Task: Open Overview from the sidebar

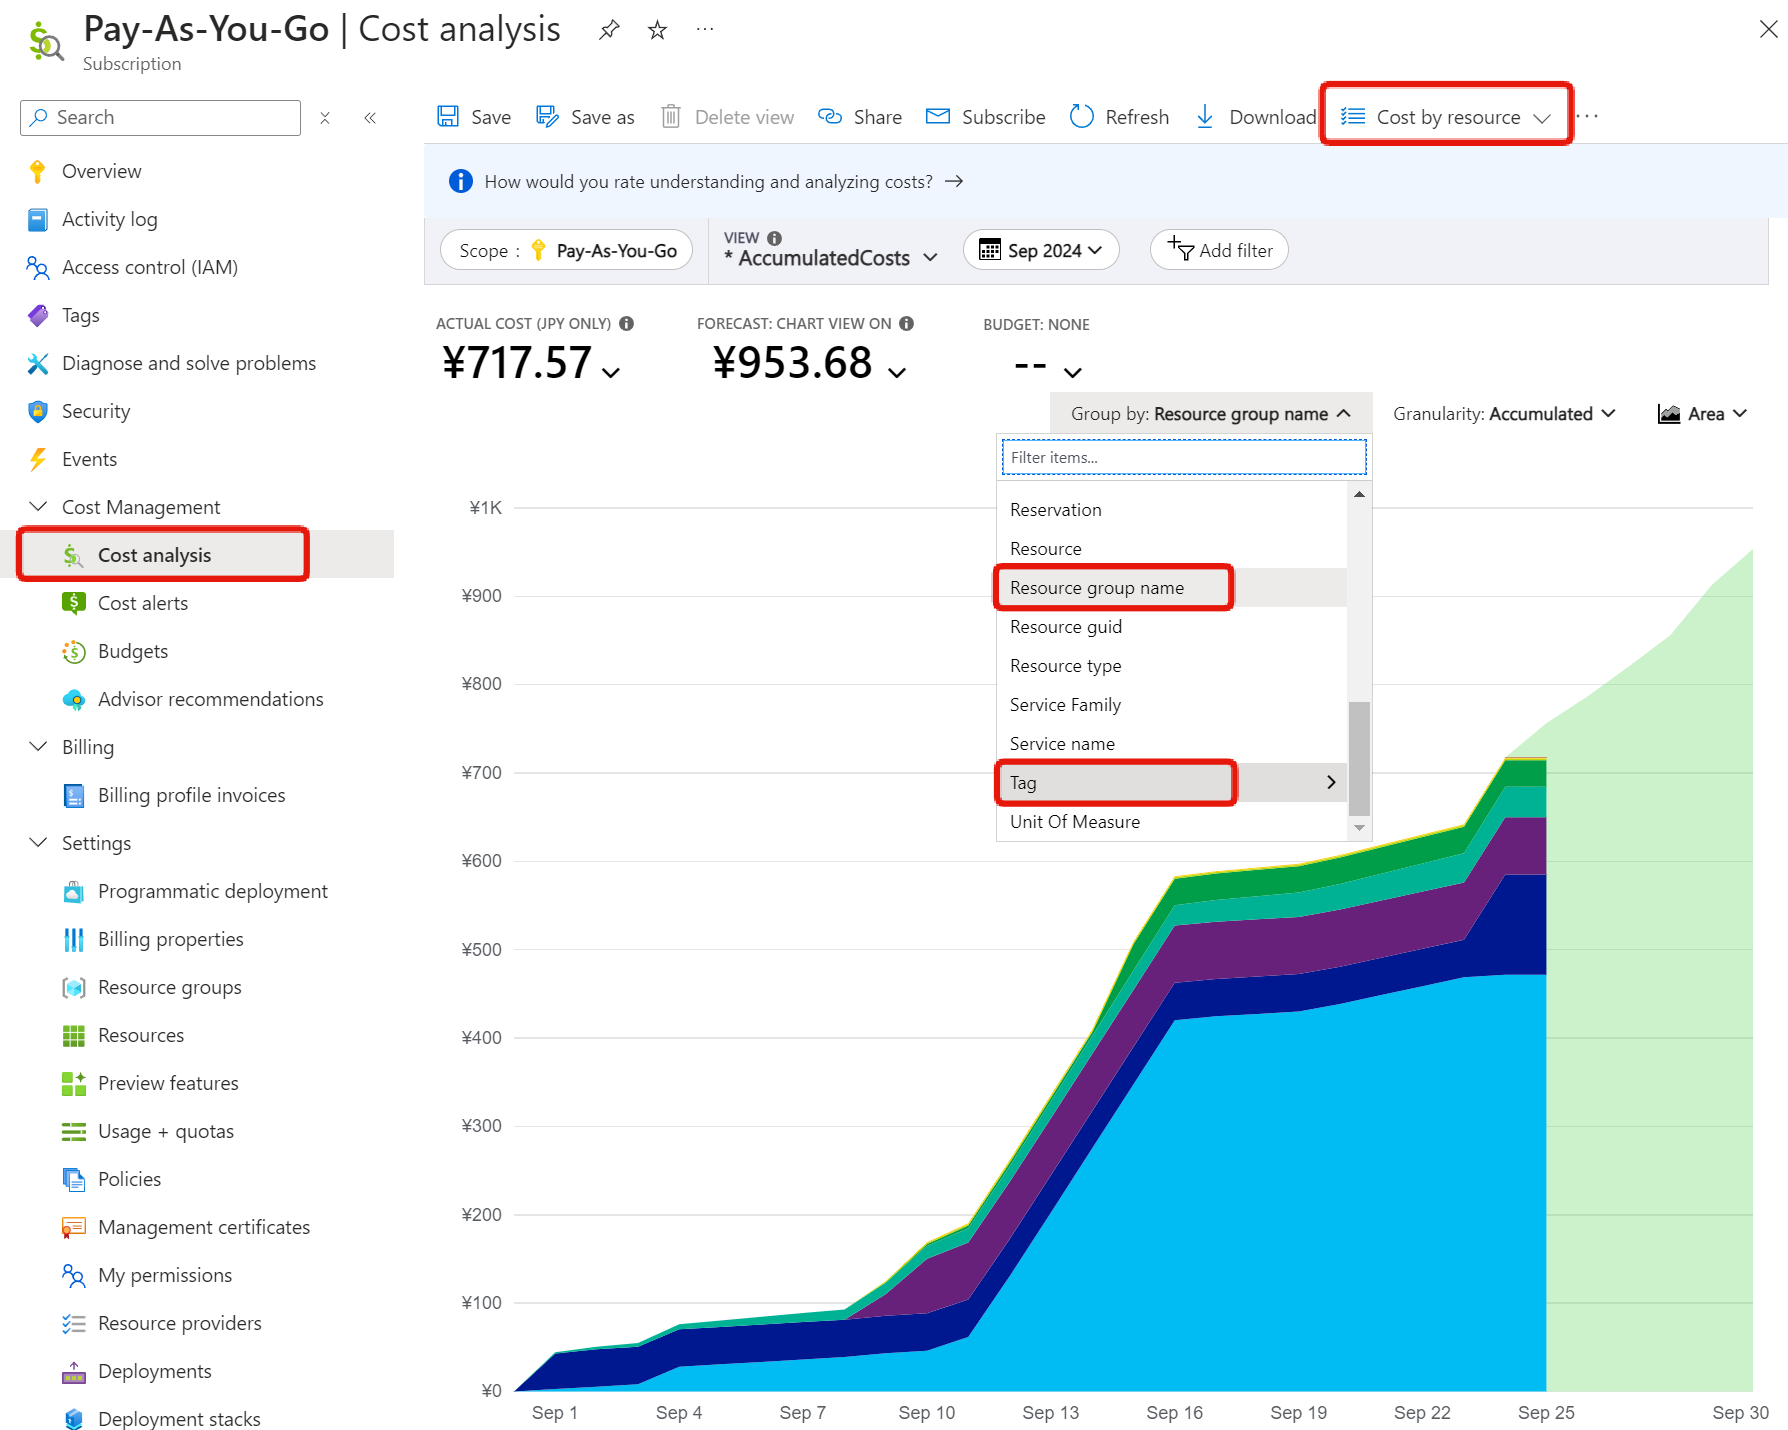Action: [x=101, y=171]
